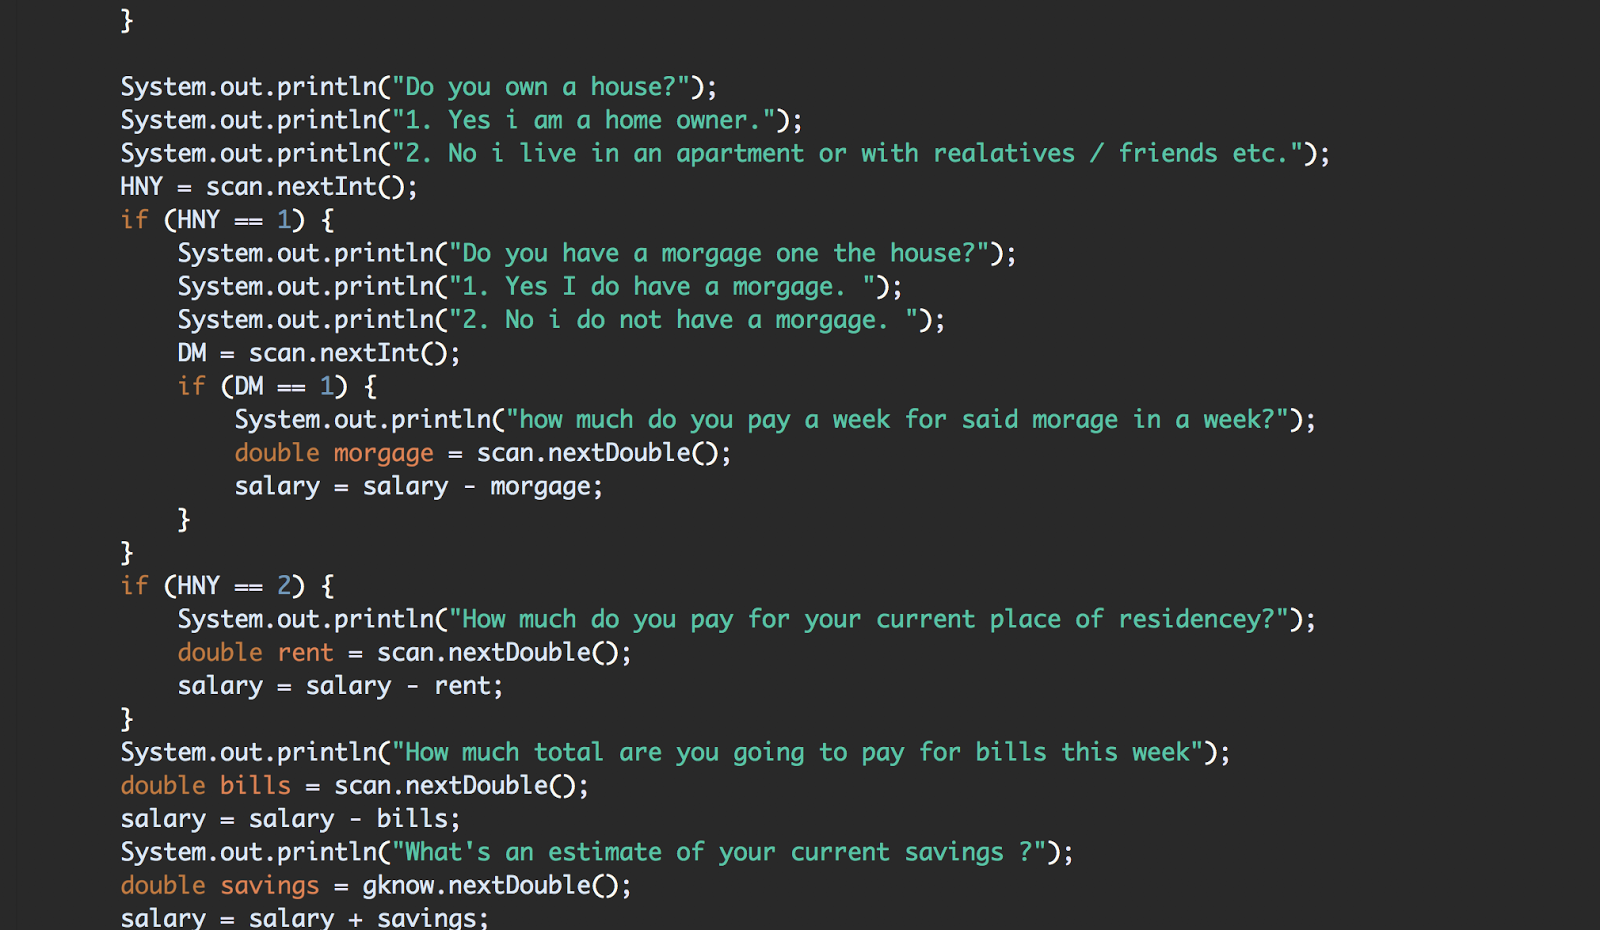Click the salary = salary - rent line
Image resolution: width=1600 pixels, height=930 pixels.
pos(340,686)
